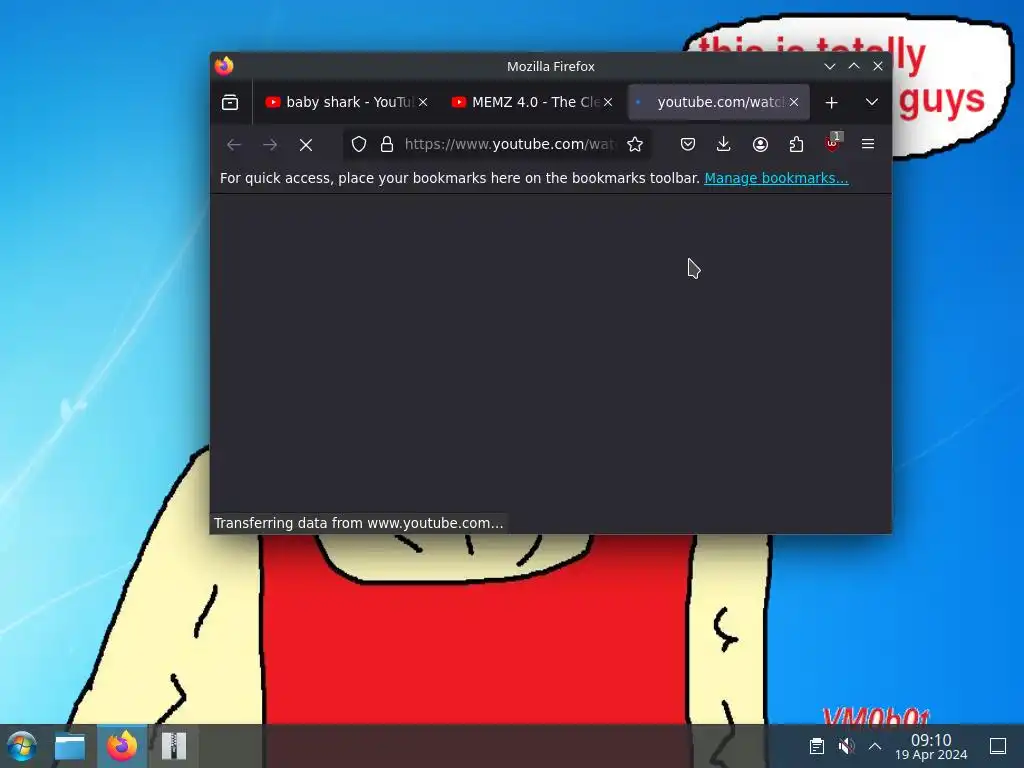Switch to the MEMZ 4.0 tab

(532, 103)
